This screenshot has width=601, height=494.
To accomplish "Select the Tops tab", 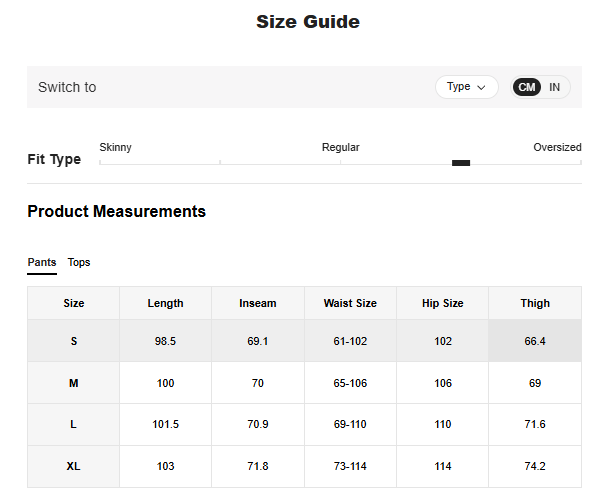I will (x=79, y=262).
